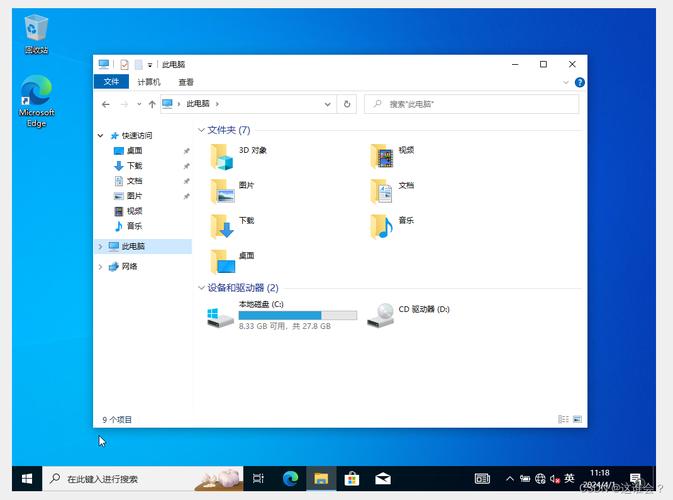Screen dimensions: 673x500
Task: Click File Explorer taskbar button
Action: (x=321, y=479)
